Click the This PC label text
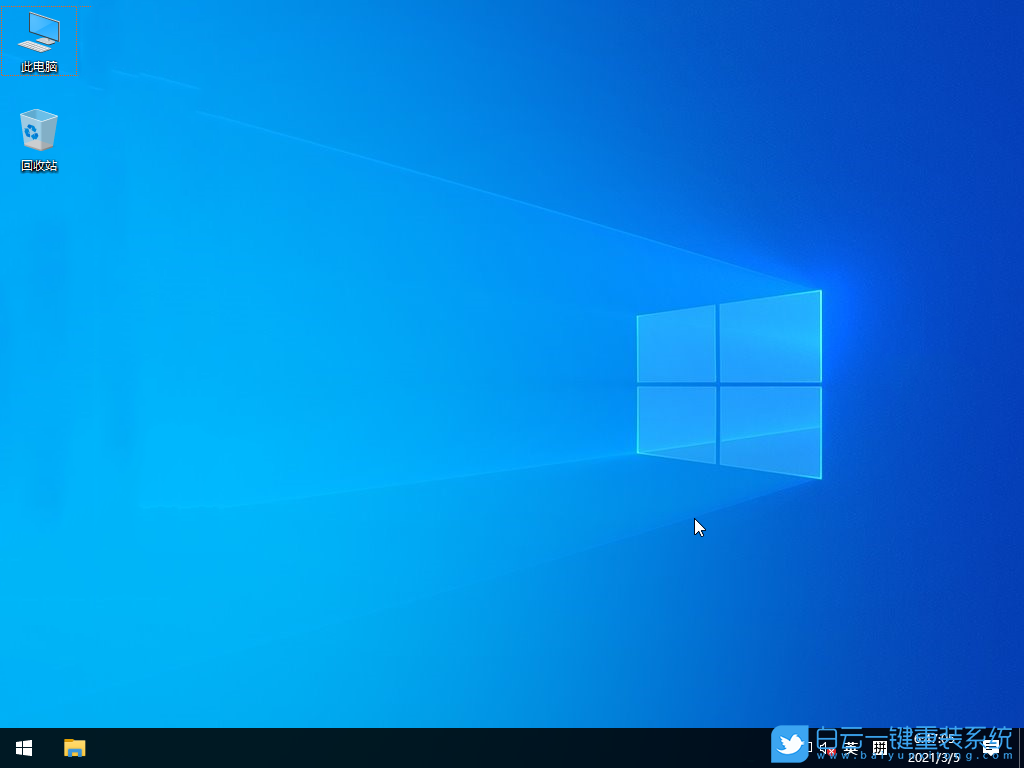 click(38, 69)
